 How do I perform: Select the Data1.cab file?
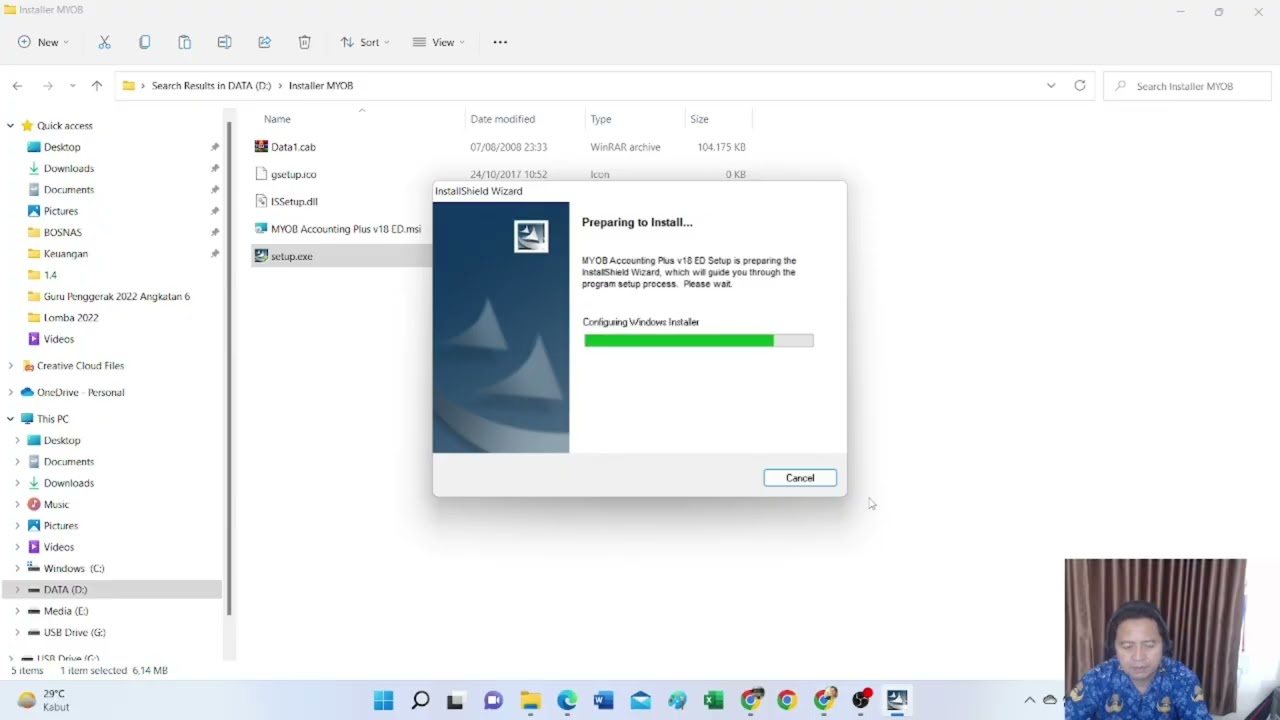pos(293,147)
